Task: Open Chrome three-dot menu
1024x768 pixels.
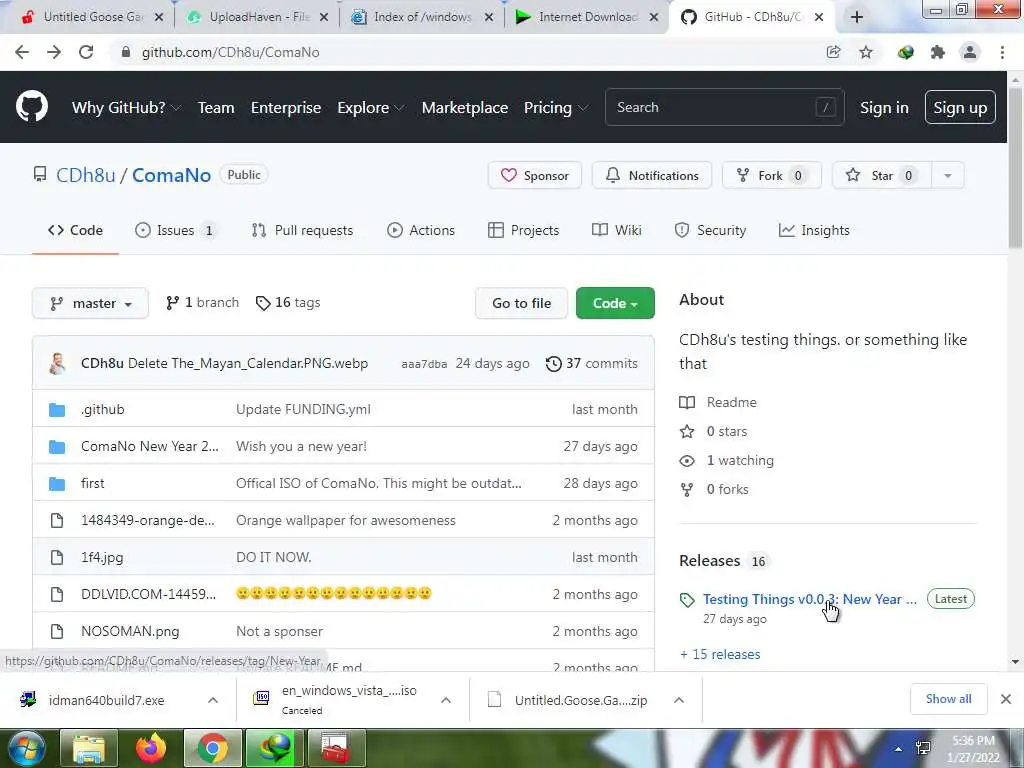Action: 1002,52
